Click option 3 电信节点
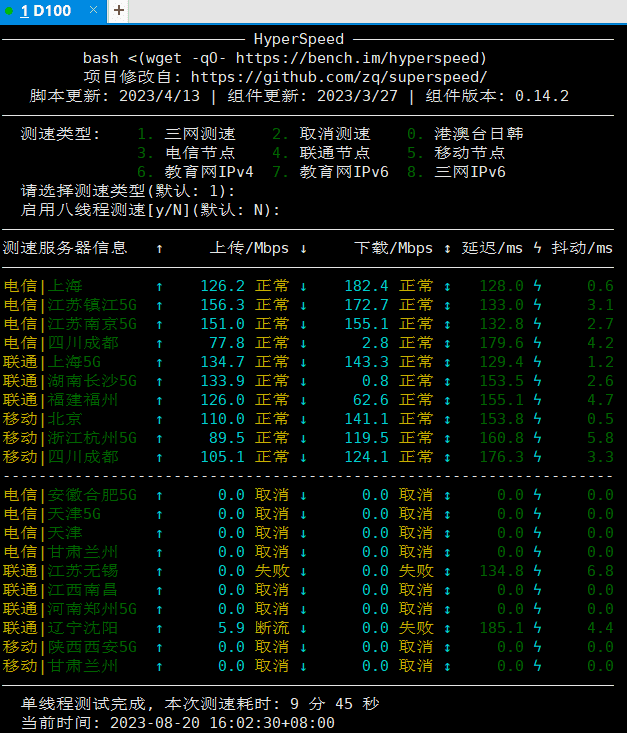Viewport: 627px width, 733px height. [x=186, y=153]
